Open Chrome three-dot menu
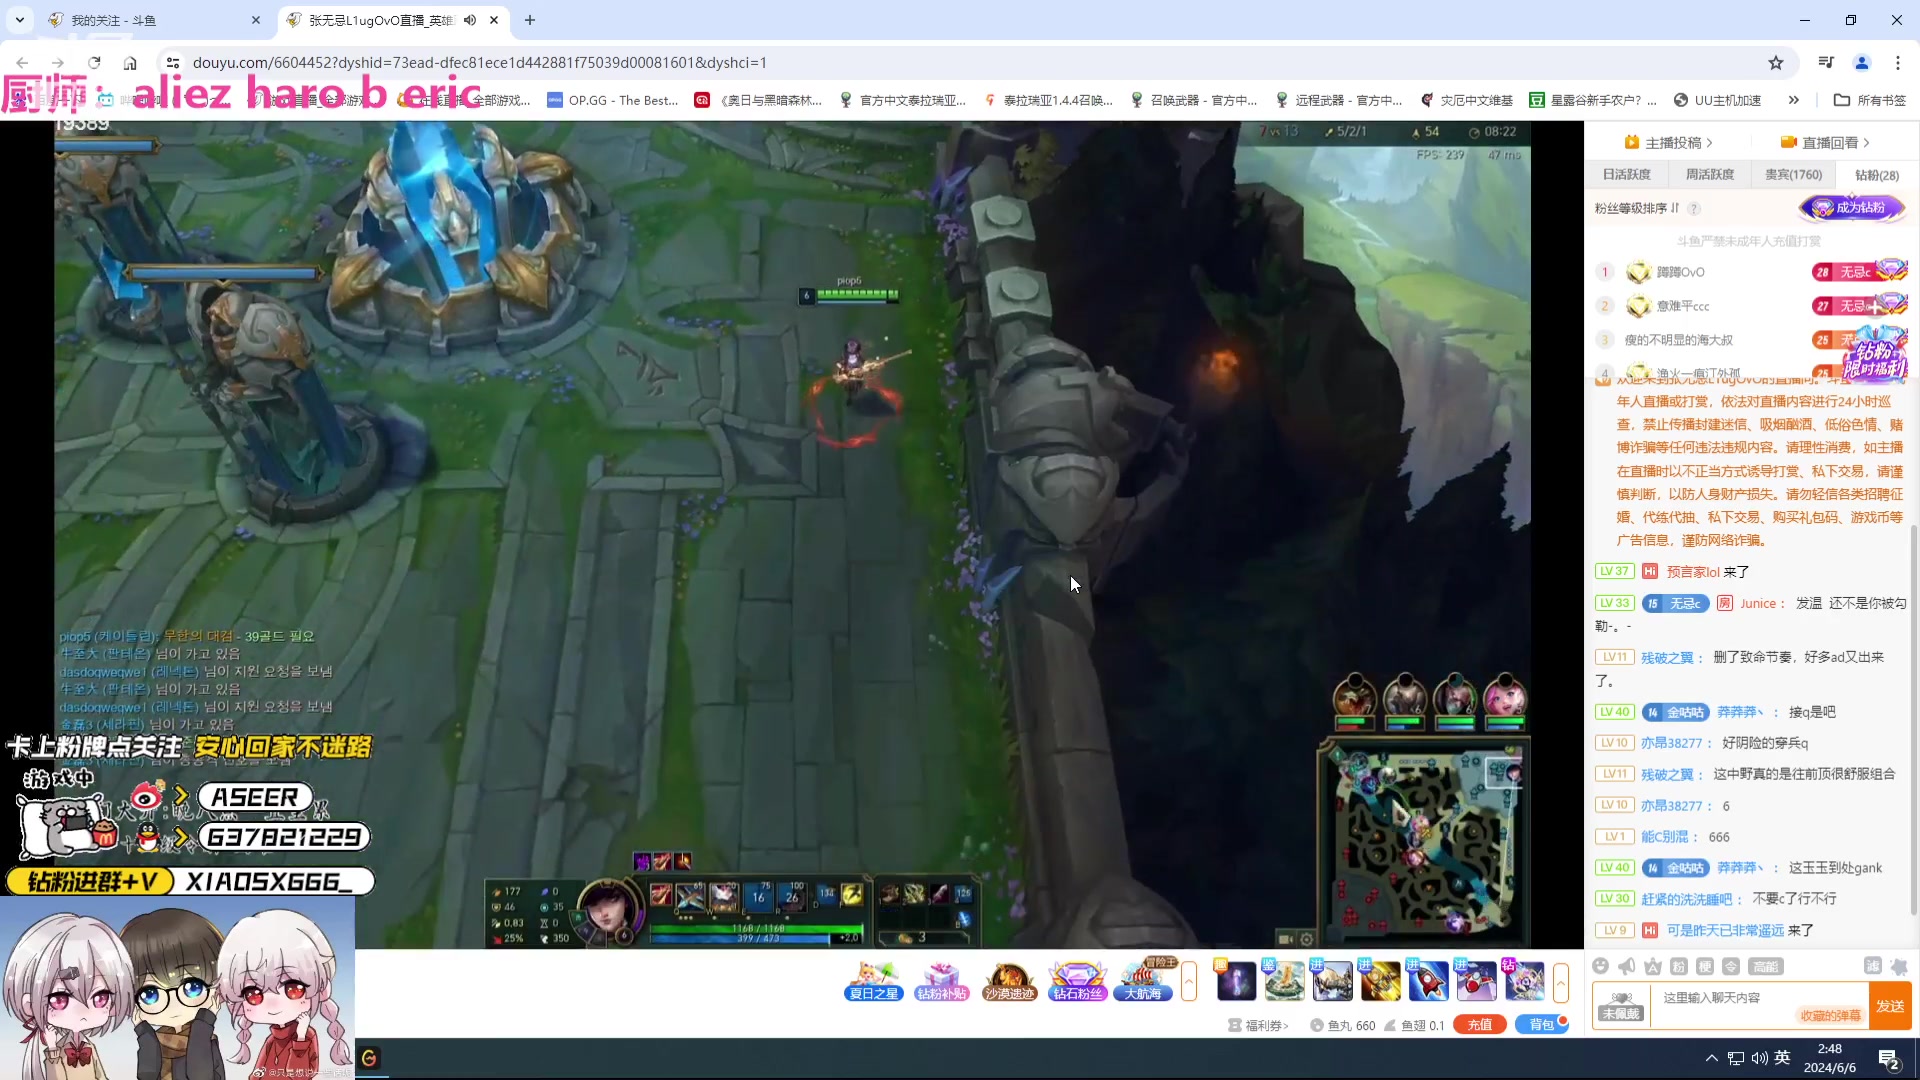The width and height of the screenshot is (1920, 1080). [x=1898, y=62]
